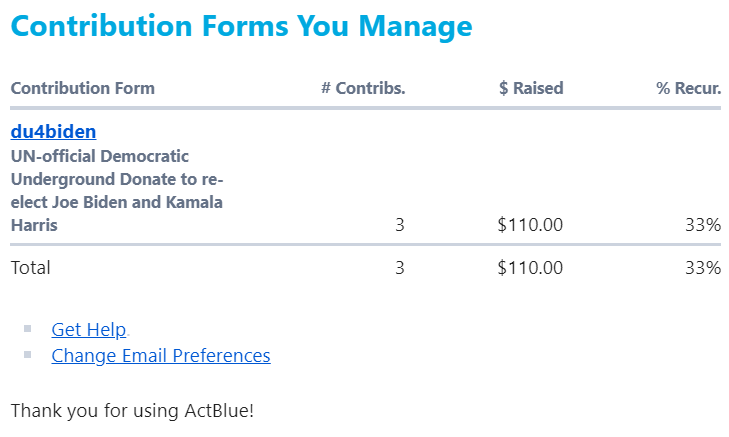Click the Contribution Forms You Manage heading
Image resolution: width=729 pixels, height=437 pixels.
(x=241, y=27)
